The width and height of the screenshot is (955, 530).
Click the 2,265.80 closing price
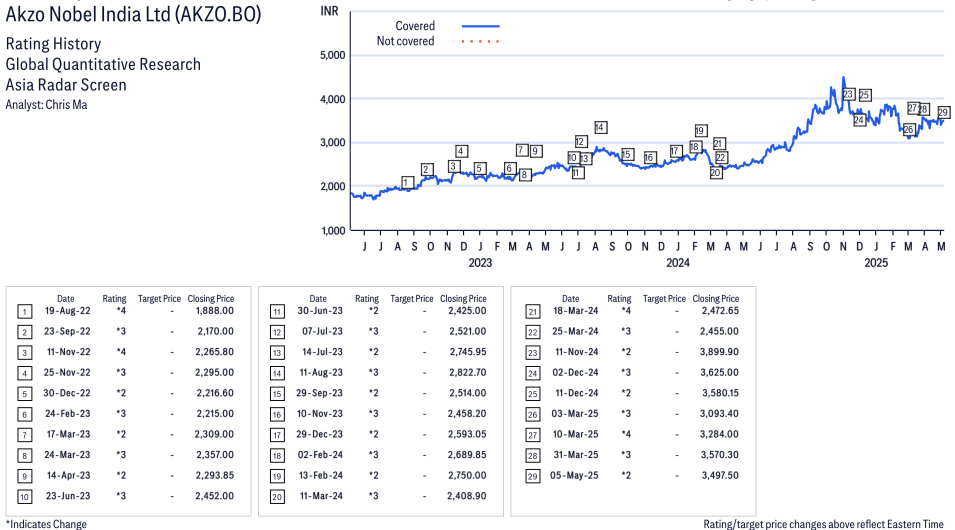(x=214, y=352)
